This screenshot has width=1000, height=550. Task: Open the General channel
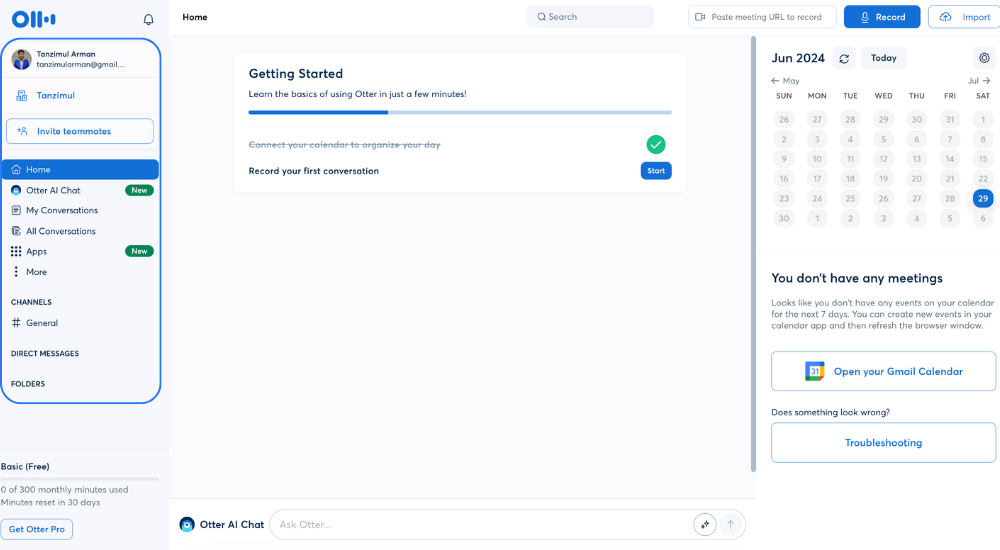42,323
